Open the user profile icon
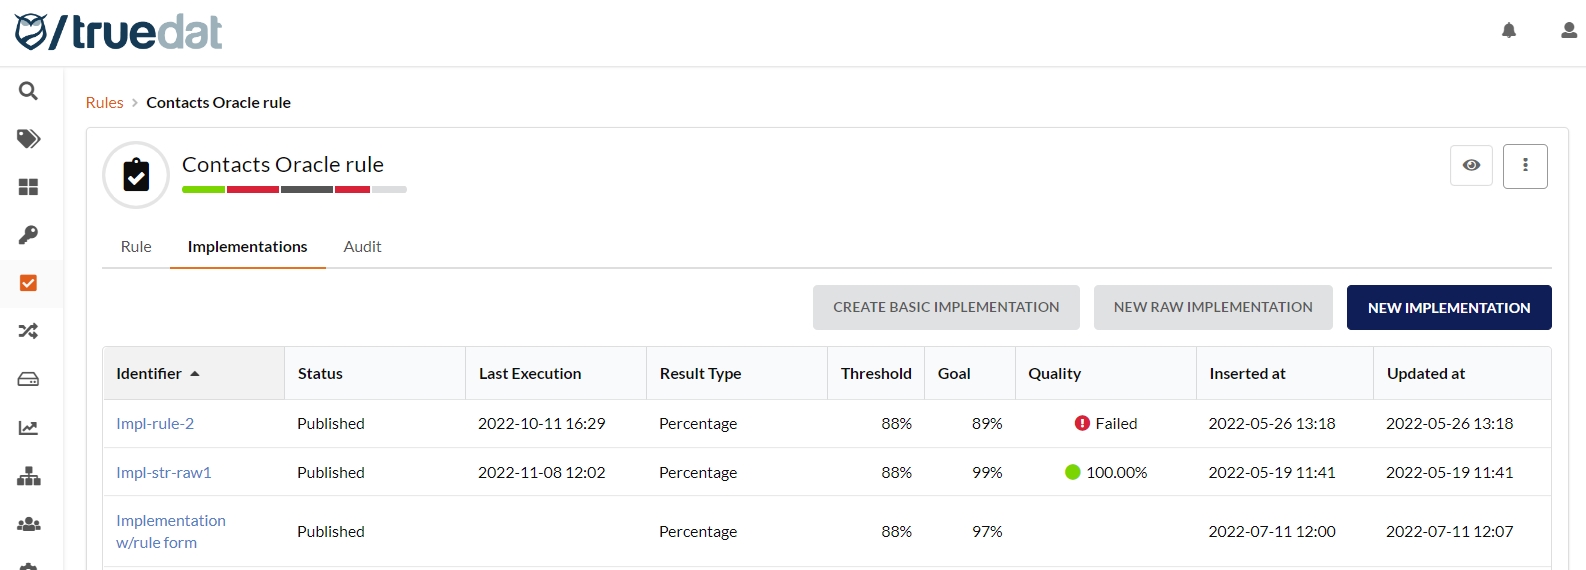 coord(1569,31)
